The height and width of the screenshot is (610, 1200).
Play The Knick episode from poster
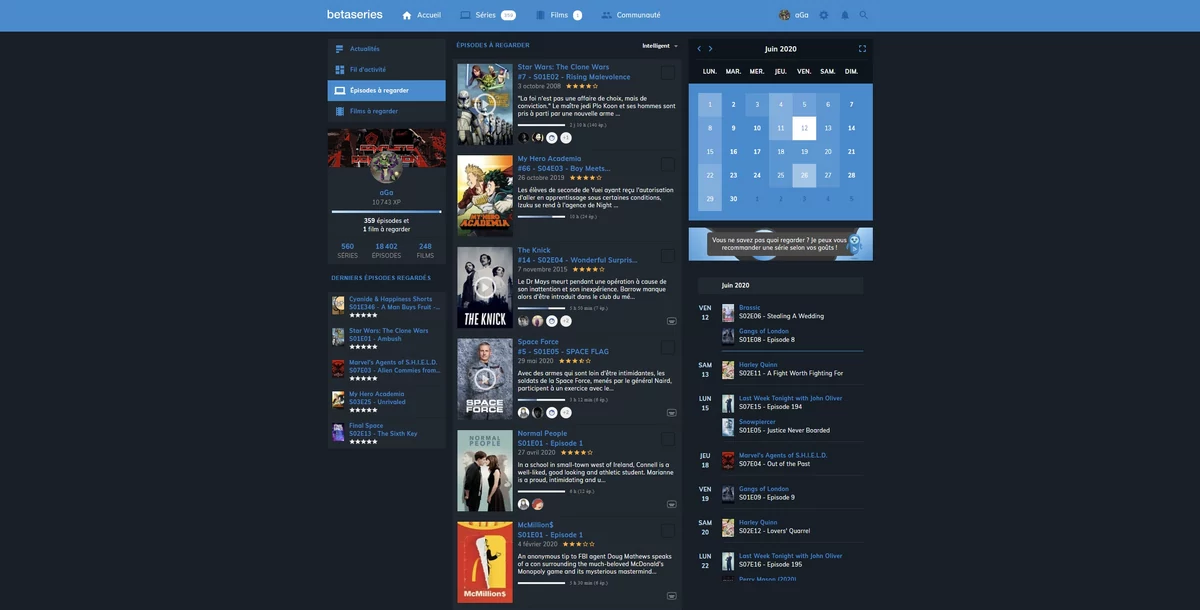tap(485, 287)
